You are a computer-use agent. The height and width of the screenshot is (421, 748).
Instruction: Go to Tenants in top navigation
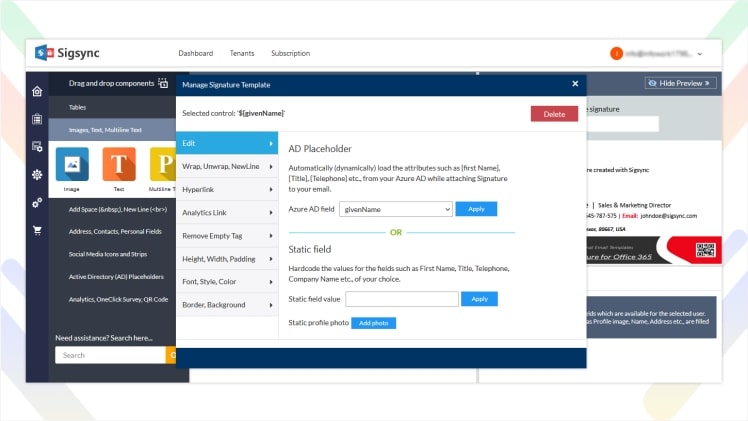click(x=242, y=53)
